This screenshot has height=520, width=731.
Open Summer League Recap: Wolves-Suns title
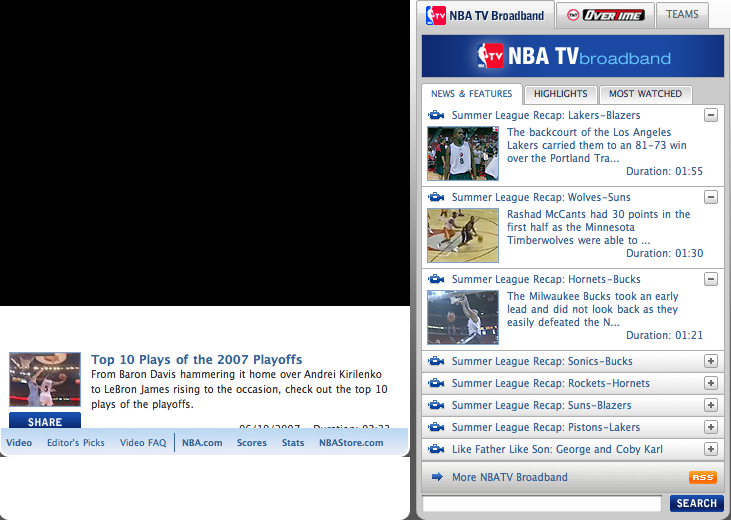tap(541, 197)
